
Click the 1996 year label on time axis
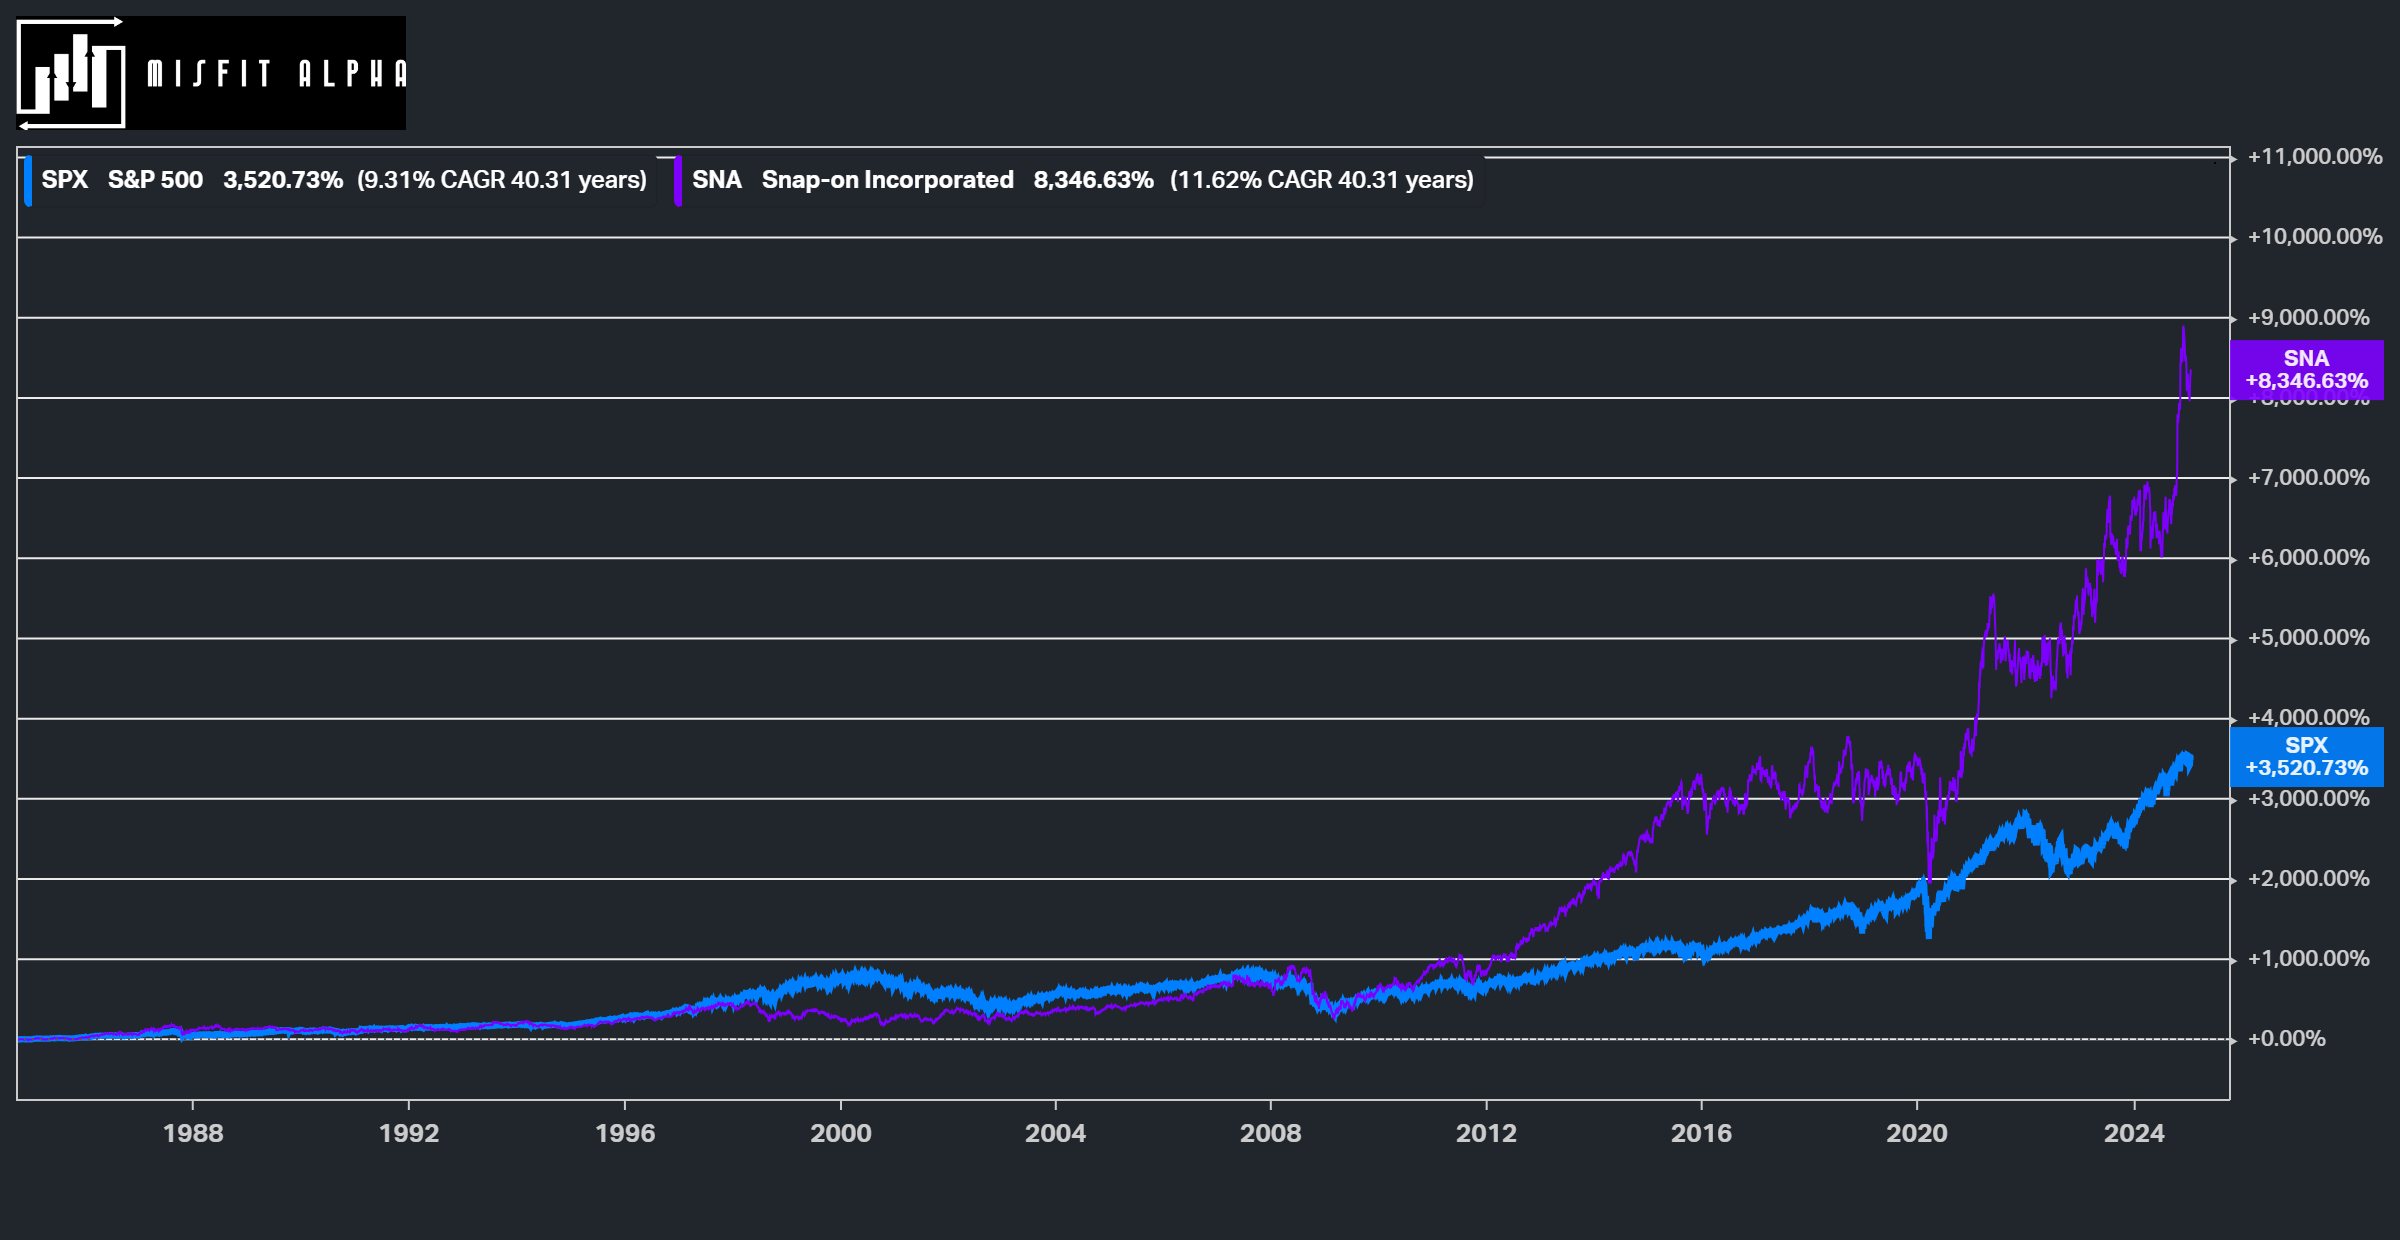(625, 1134)
